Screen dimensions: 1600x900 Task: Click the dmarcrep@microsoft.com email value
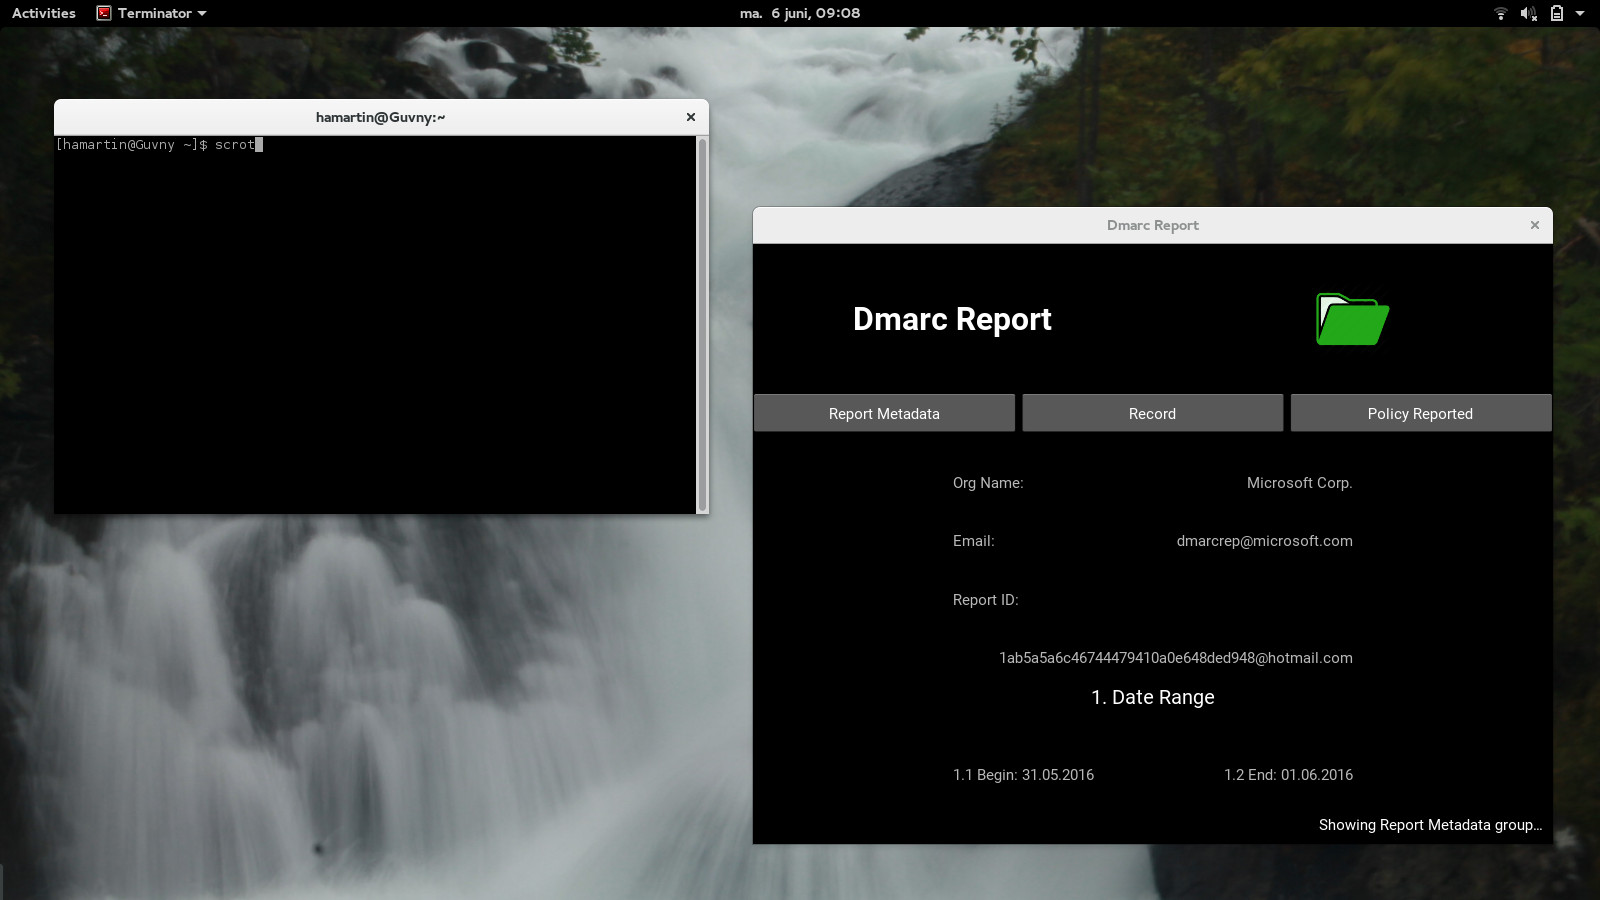click(x=1264, y=541)
